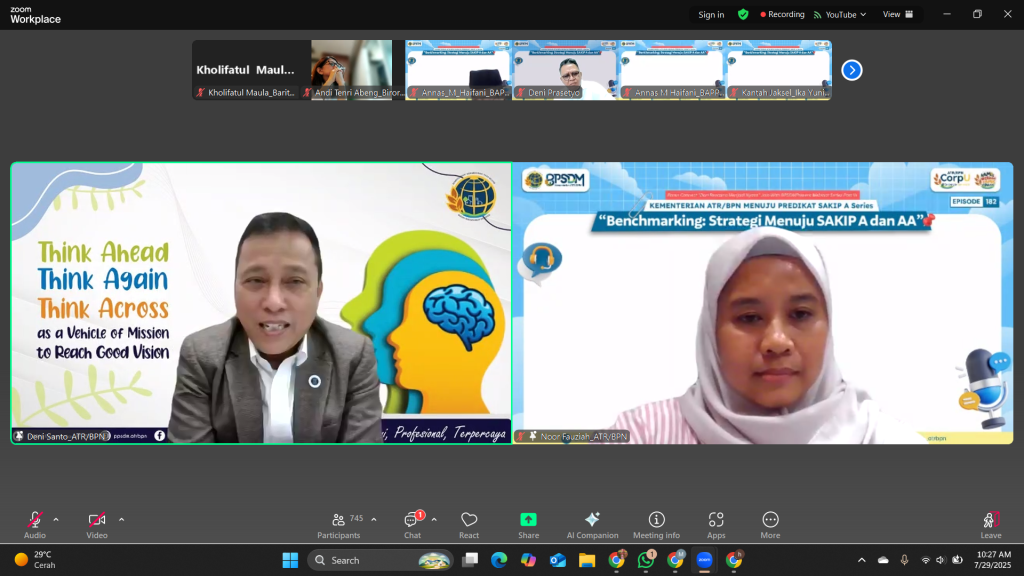Image resolution: width=1024 pixels, height=576 pixels.
Task: Open the Apps panel
Action: [716, 524]
